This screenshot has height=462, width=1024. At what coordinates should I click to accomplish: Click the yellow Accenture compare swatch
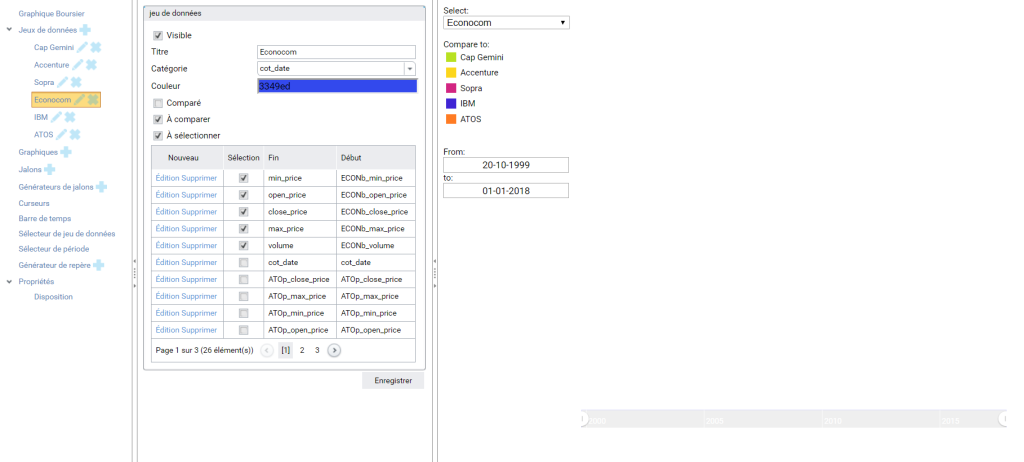tap(451, 73)
